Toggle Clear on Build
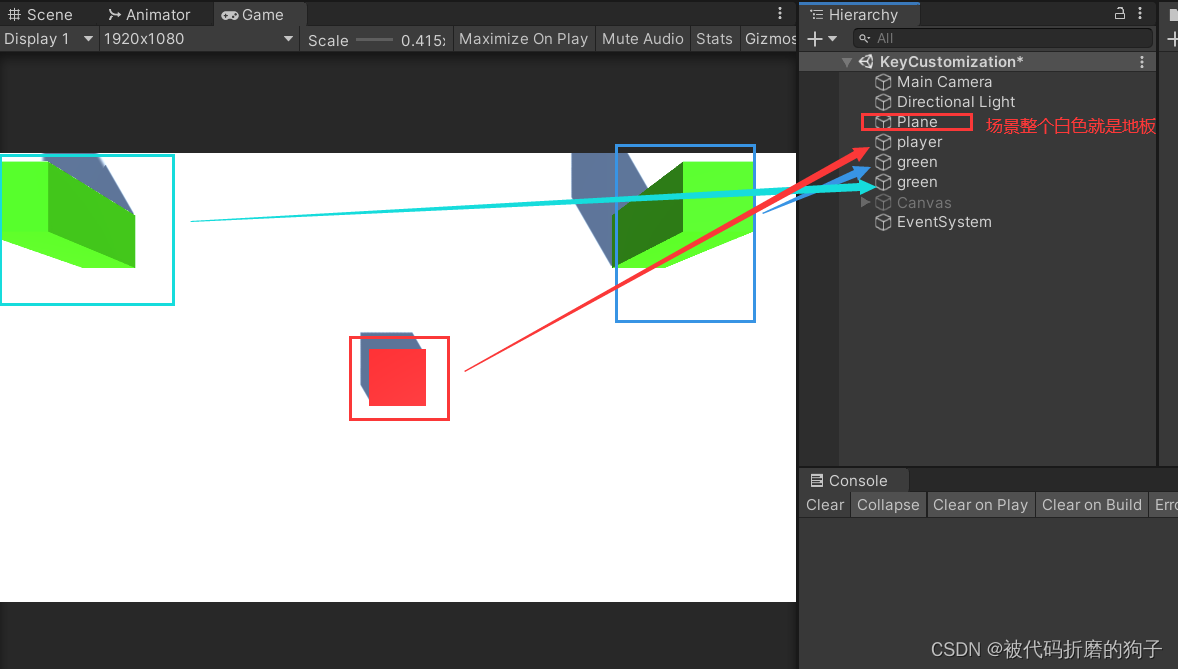Viewport: 1178px width, 669px height. 1092,504
